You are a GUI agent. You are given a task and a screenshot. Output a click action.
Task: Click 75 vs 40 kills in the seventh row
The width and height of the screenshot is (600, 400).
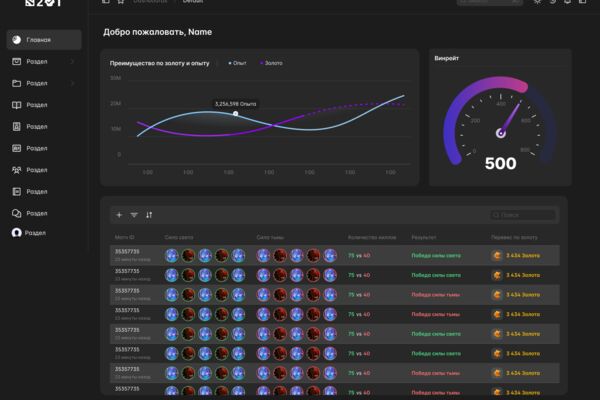[359, 373]
